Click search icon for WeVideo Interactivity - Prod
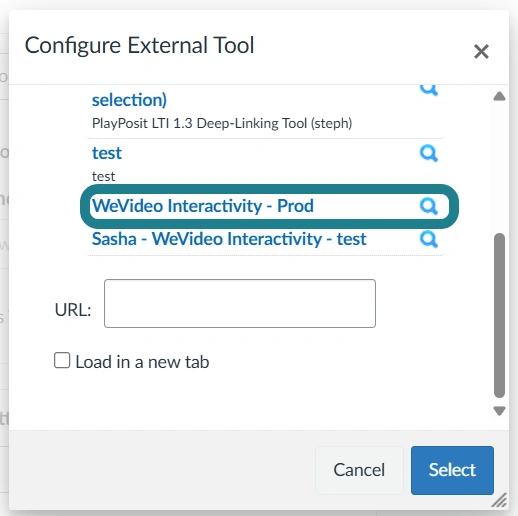This screenshot has width=518, height=516. [429, 206]
